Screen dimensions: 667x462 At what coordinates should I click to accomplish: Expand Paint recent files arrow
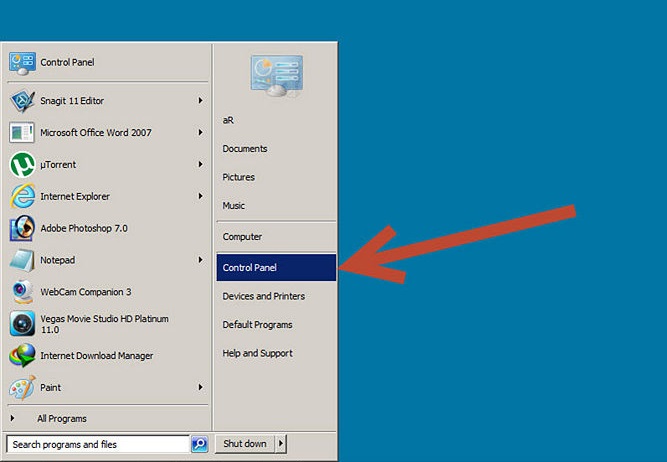200,387
